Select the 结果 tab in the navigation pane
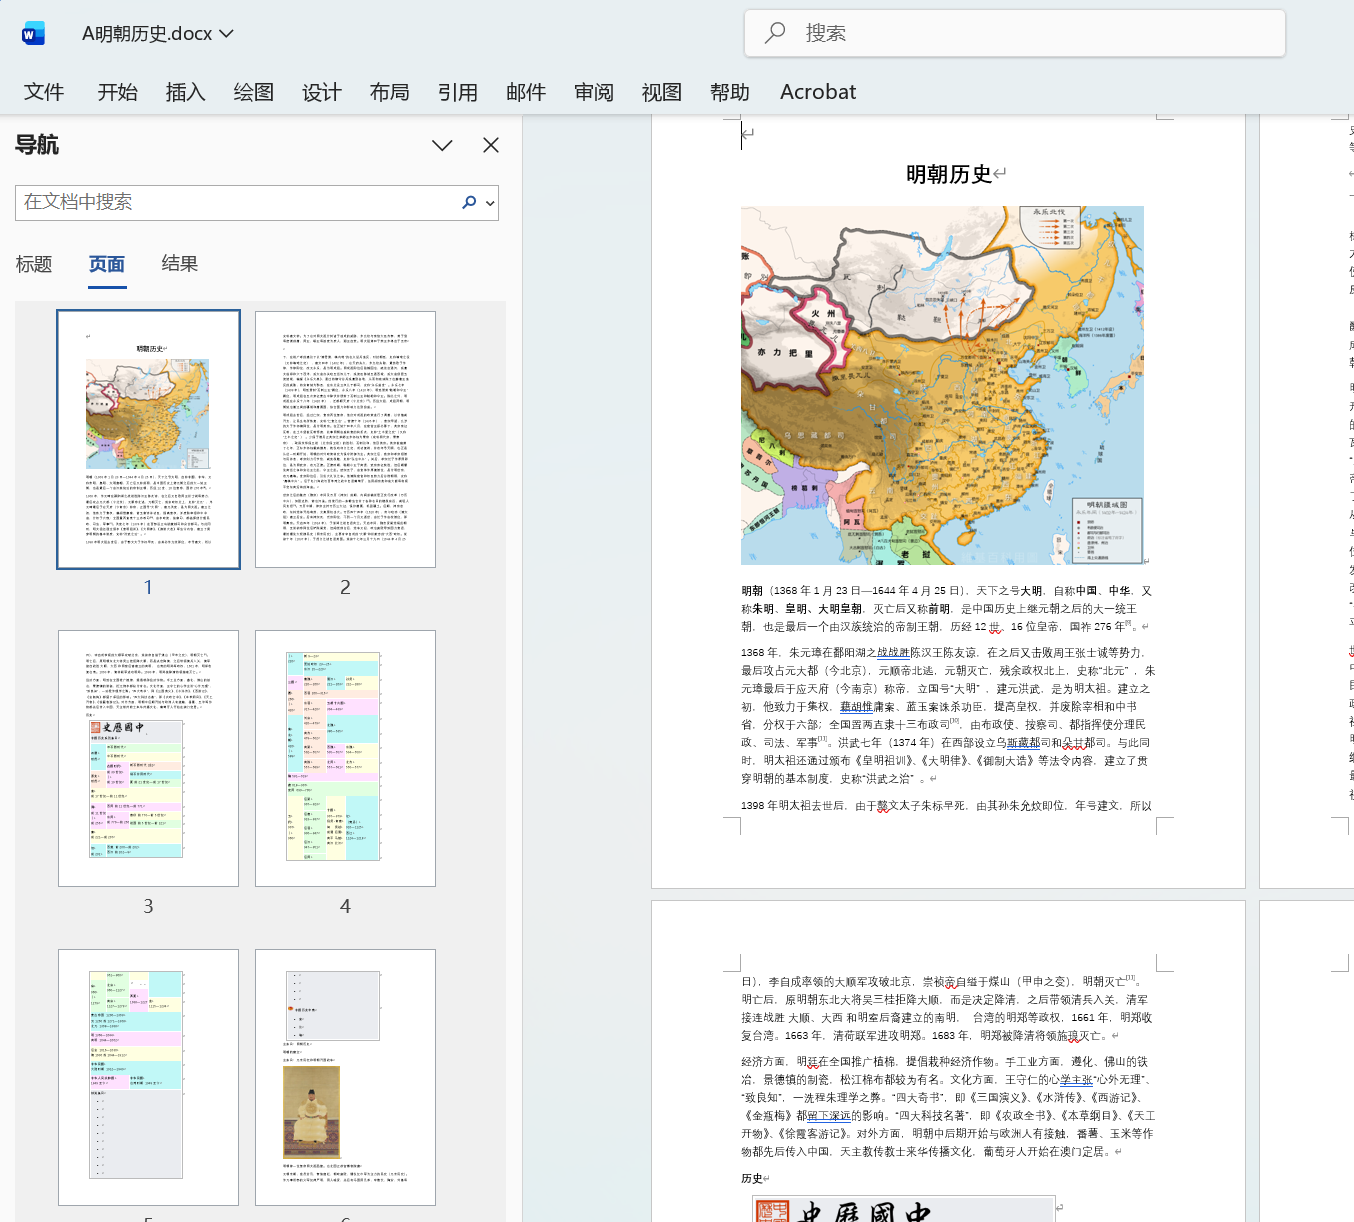1354x1222 pixels. 179,264
